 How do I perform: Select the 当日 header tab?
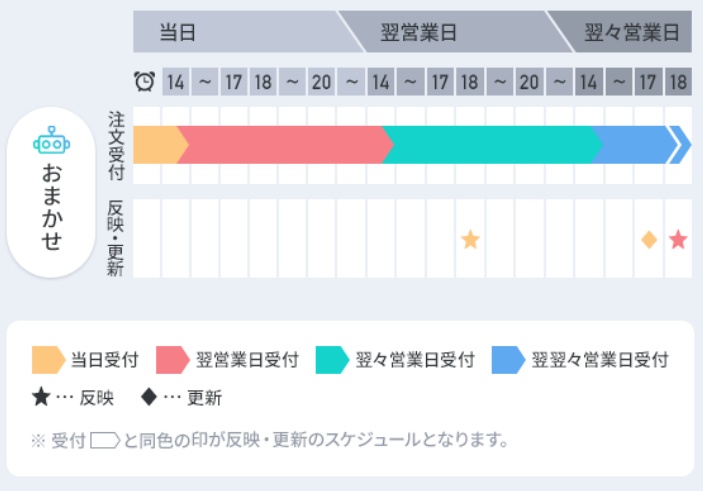[242, 32]
